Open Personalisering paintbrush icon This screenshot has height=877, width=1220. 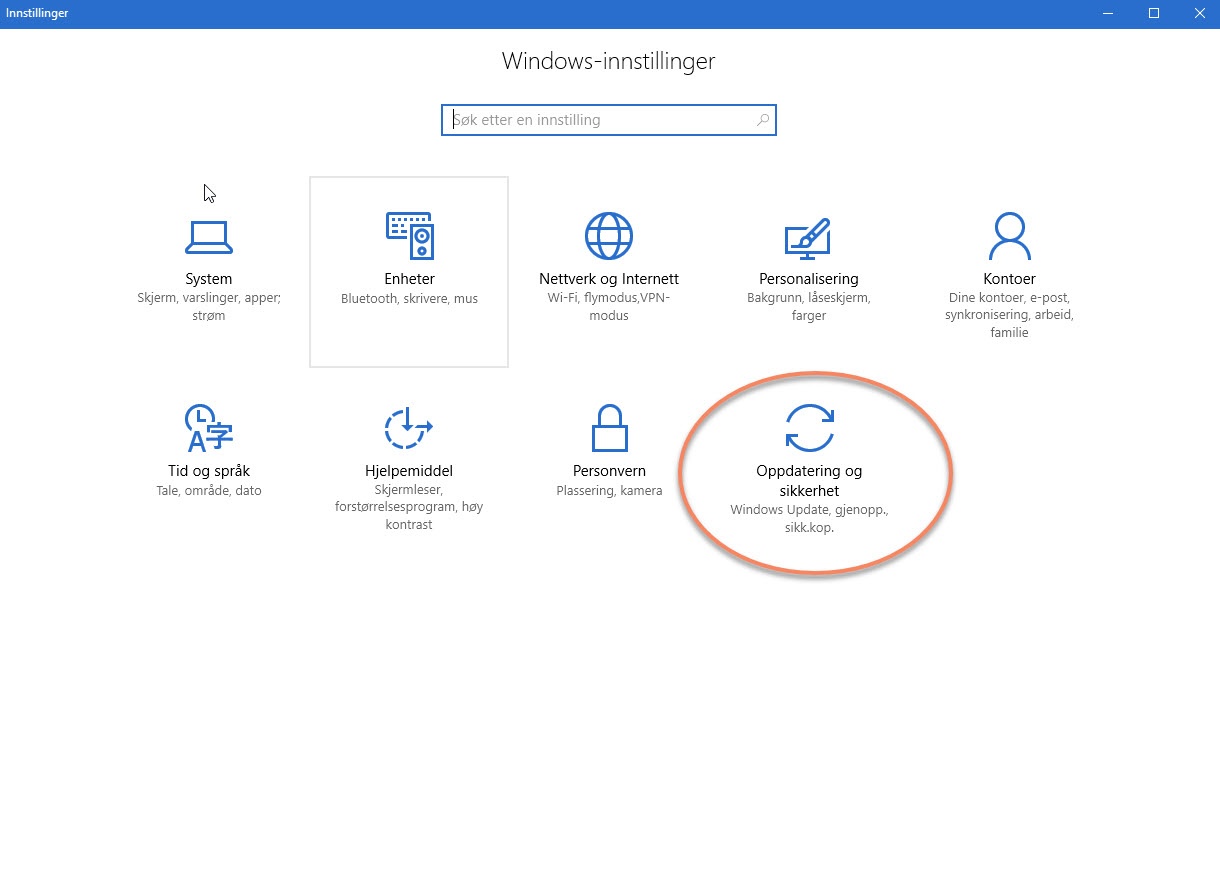(x=808, y=237)
